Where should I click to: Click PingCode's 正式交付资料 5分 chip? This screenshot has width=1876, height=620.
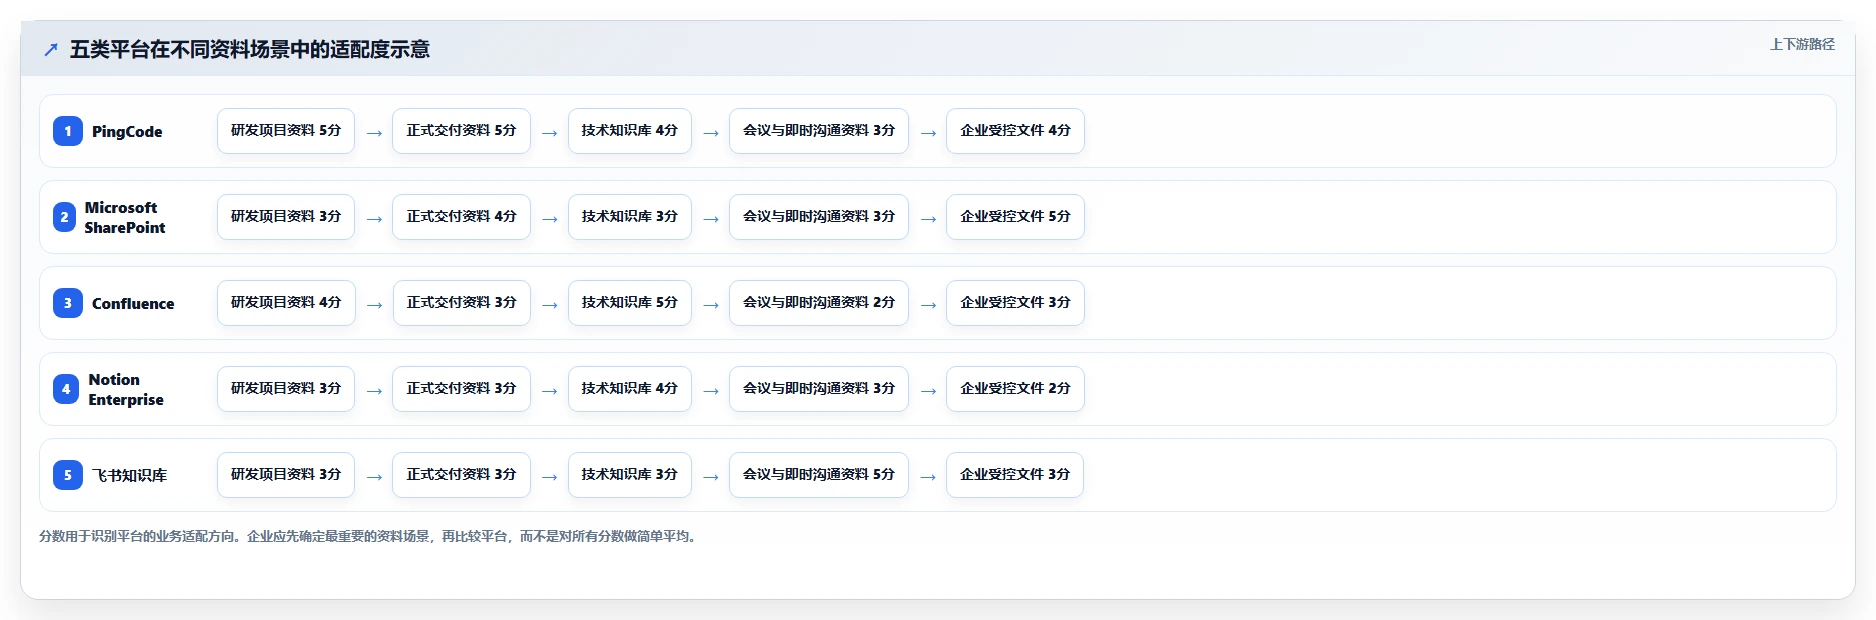pos(461,131)
